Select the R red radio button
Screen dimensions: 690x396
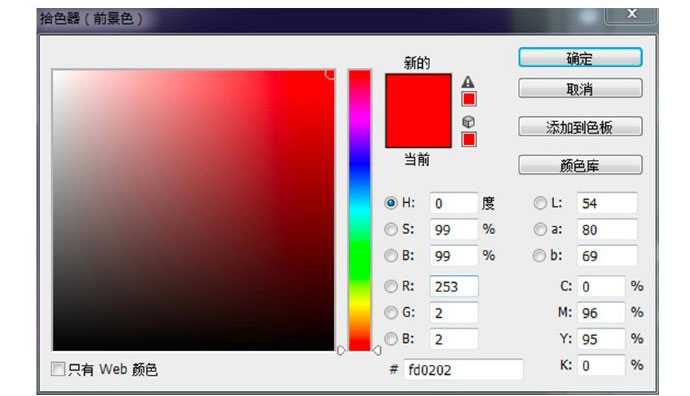(391, 286)
